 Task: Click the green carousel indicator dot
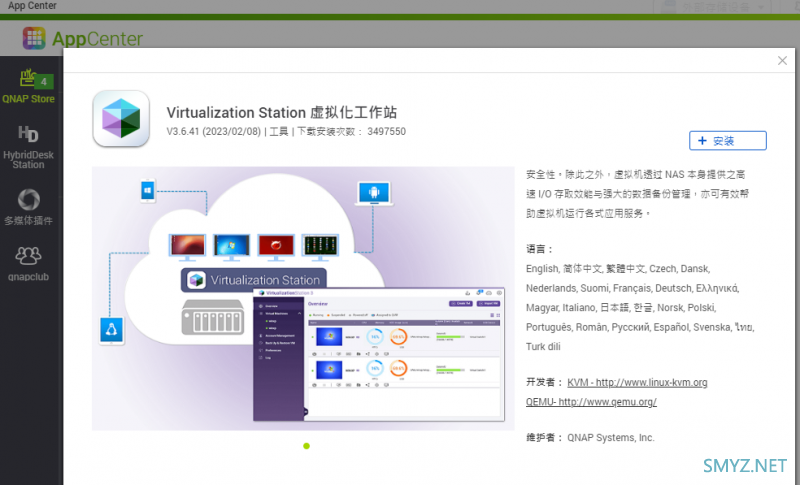click(x=306, y=446)
